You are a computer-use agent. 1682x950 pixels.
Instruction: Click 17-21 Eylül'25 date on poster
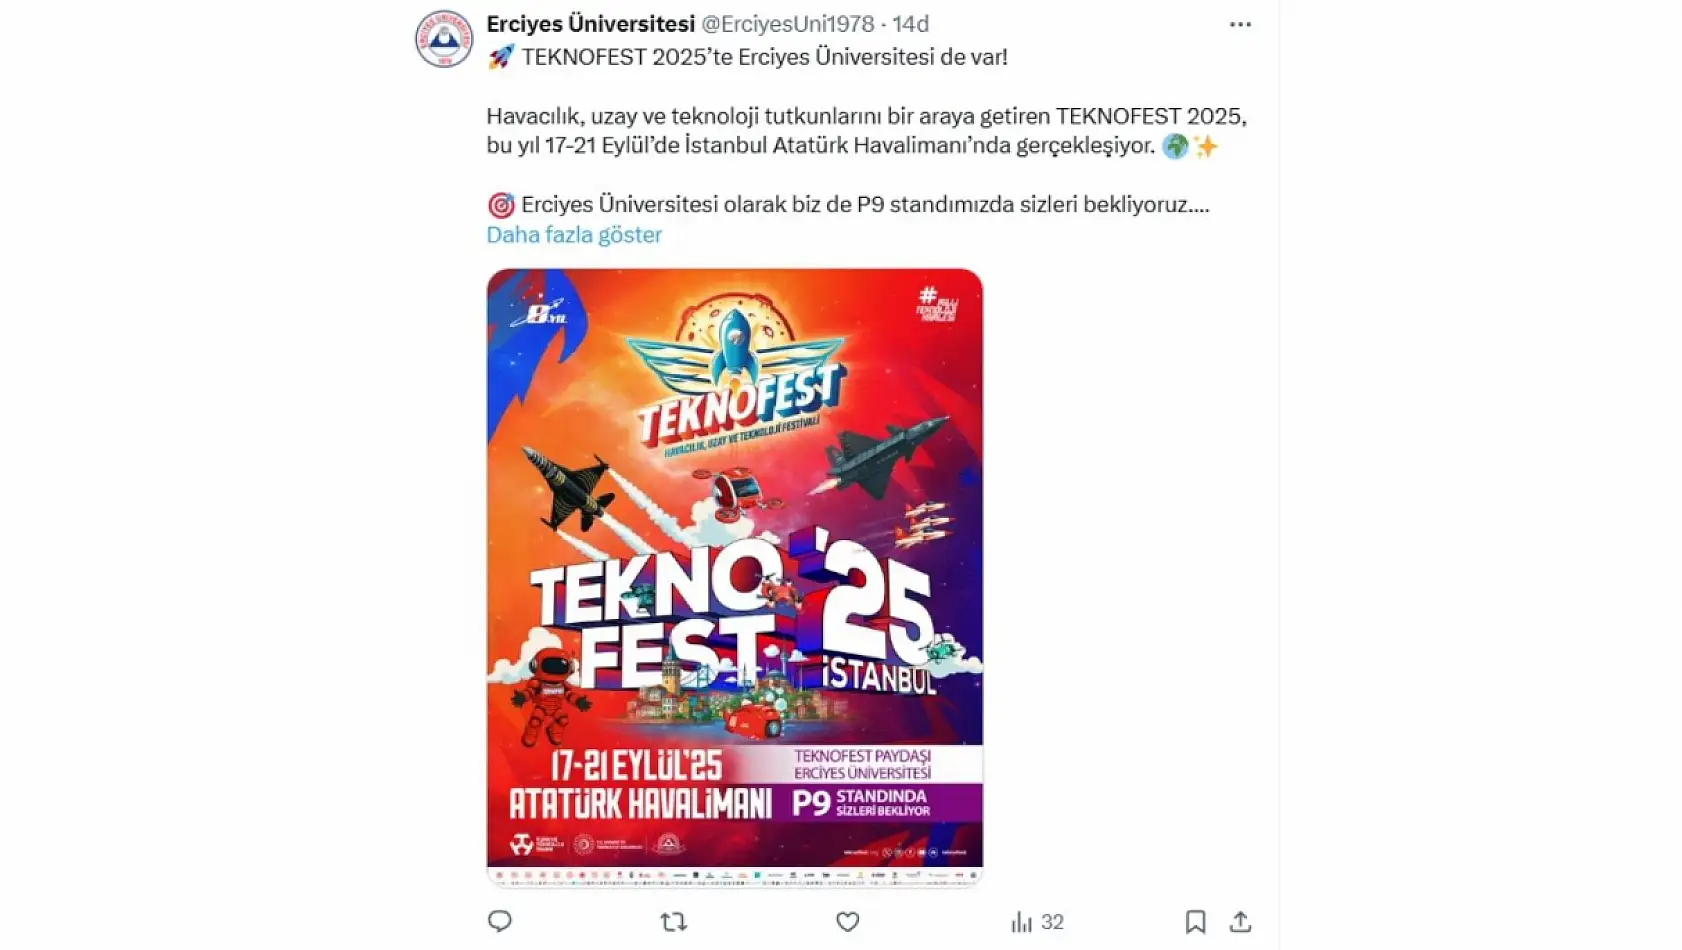pyautogui.click(x=636, y=766)
